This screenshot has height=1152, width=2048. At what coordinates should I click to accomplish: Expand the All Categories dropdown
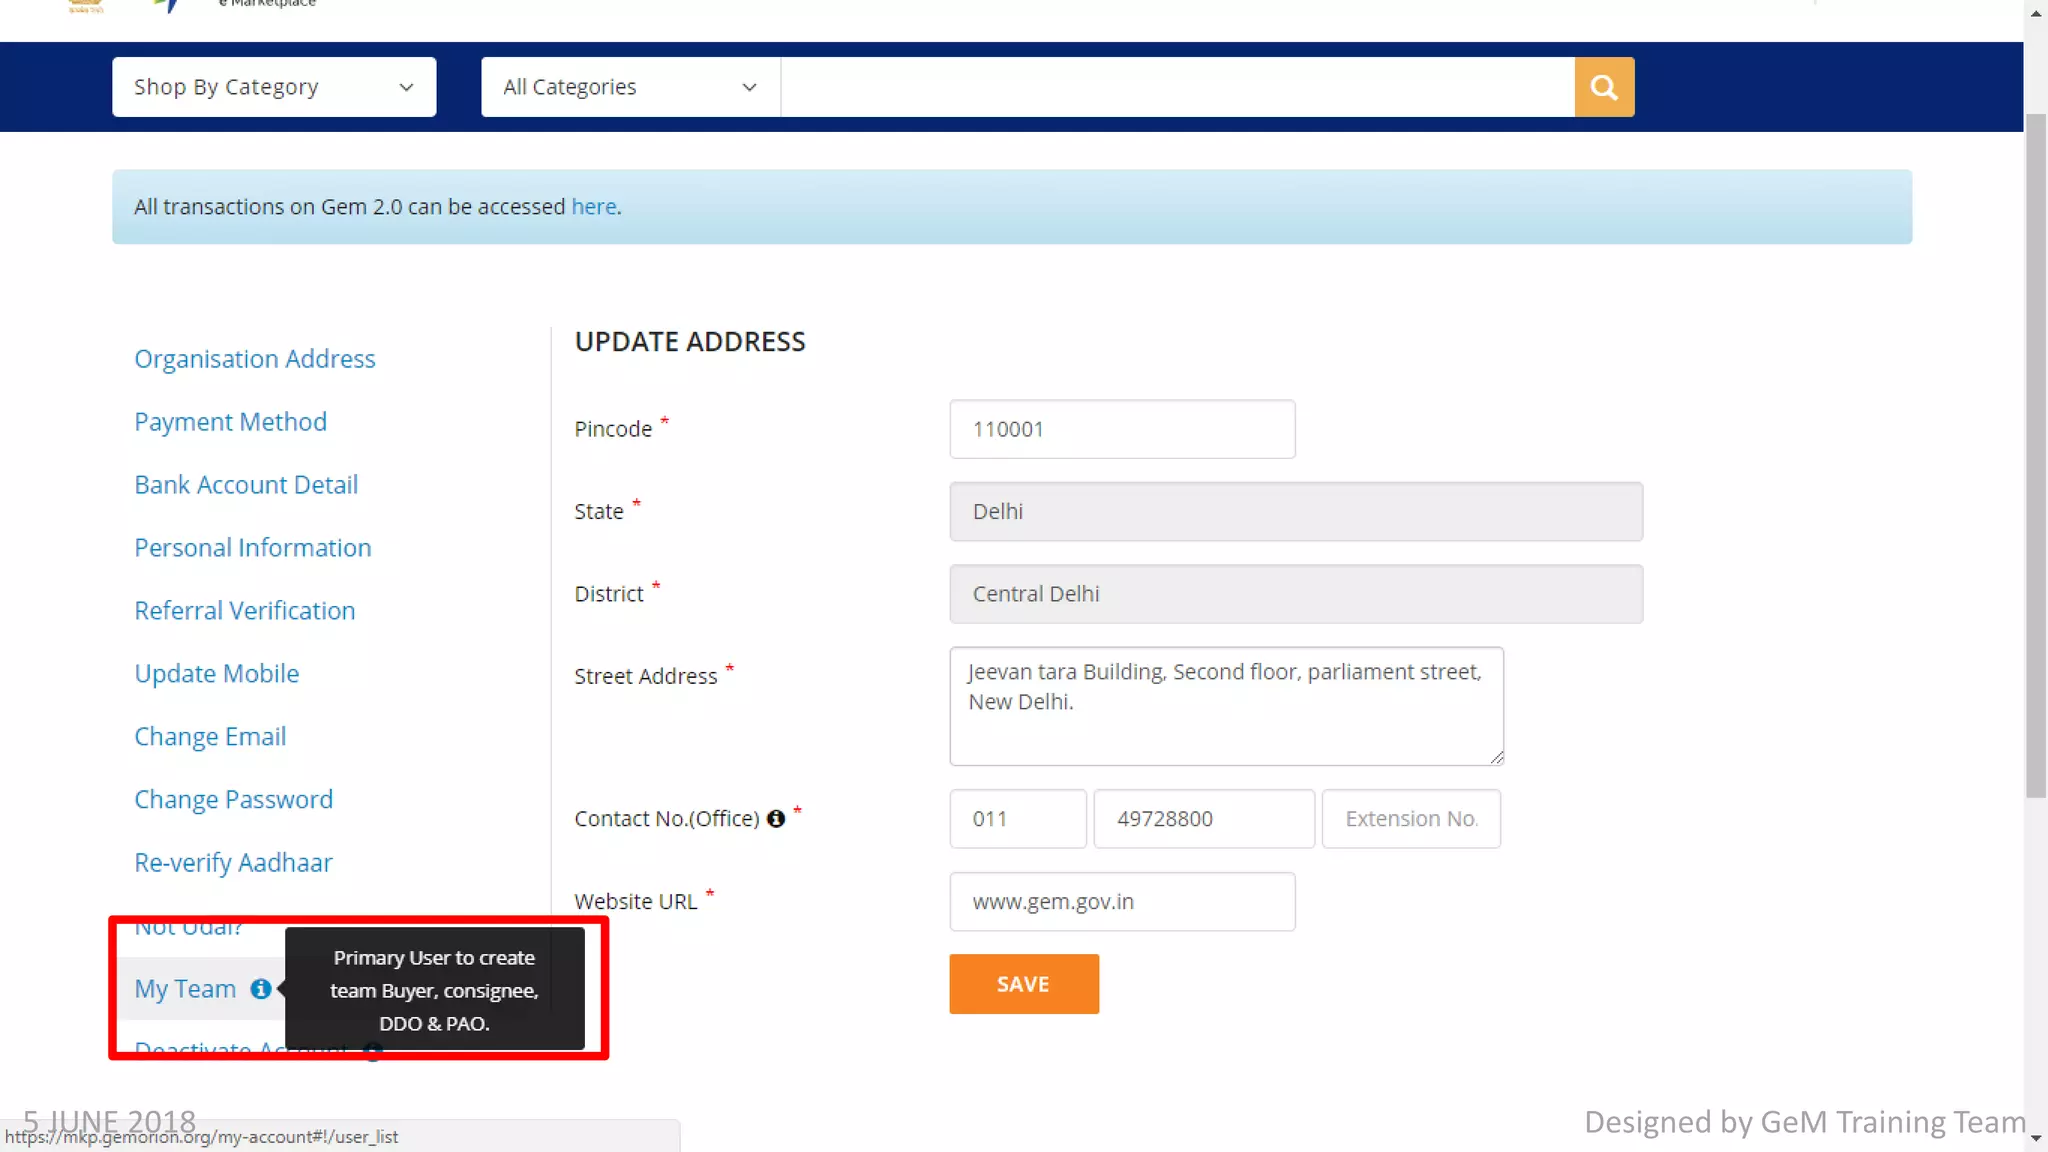[x=629, y=87]
